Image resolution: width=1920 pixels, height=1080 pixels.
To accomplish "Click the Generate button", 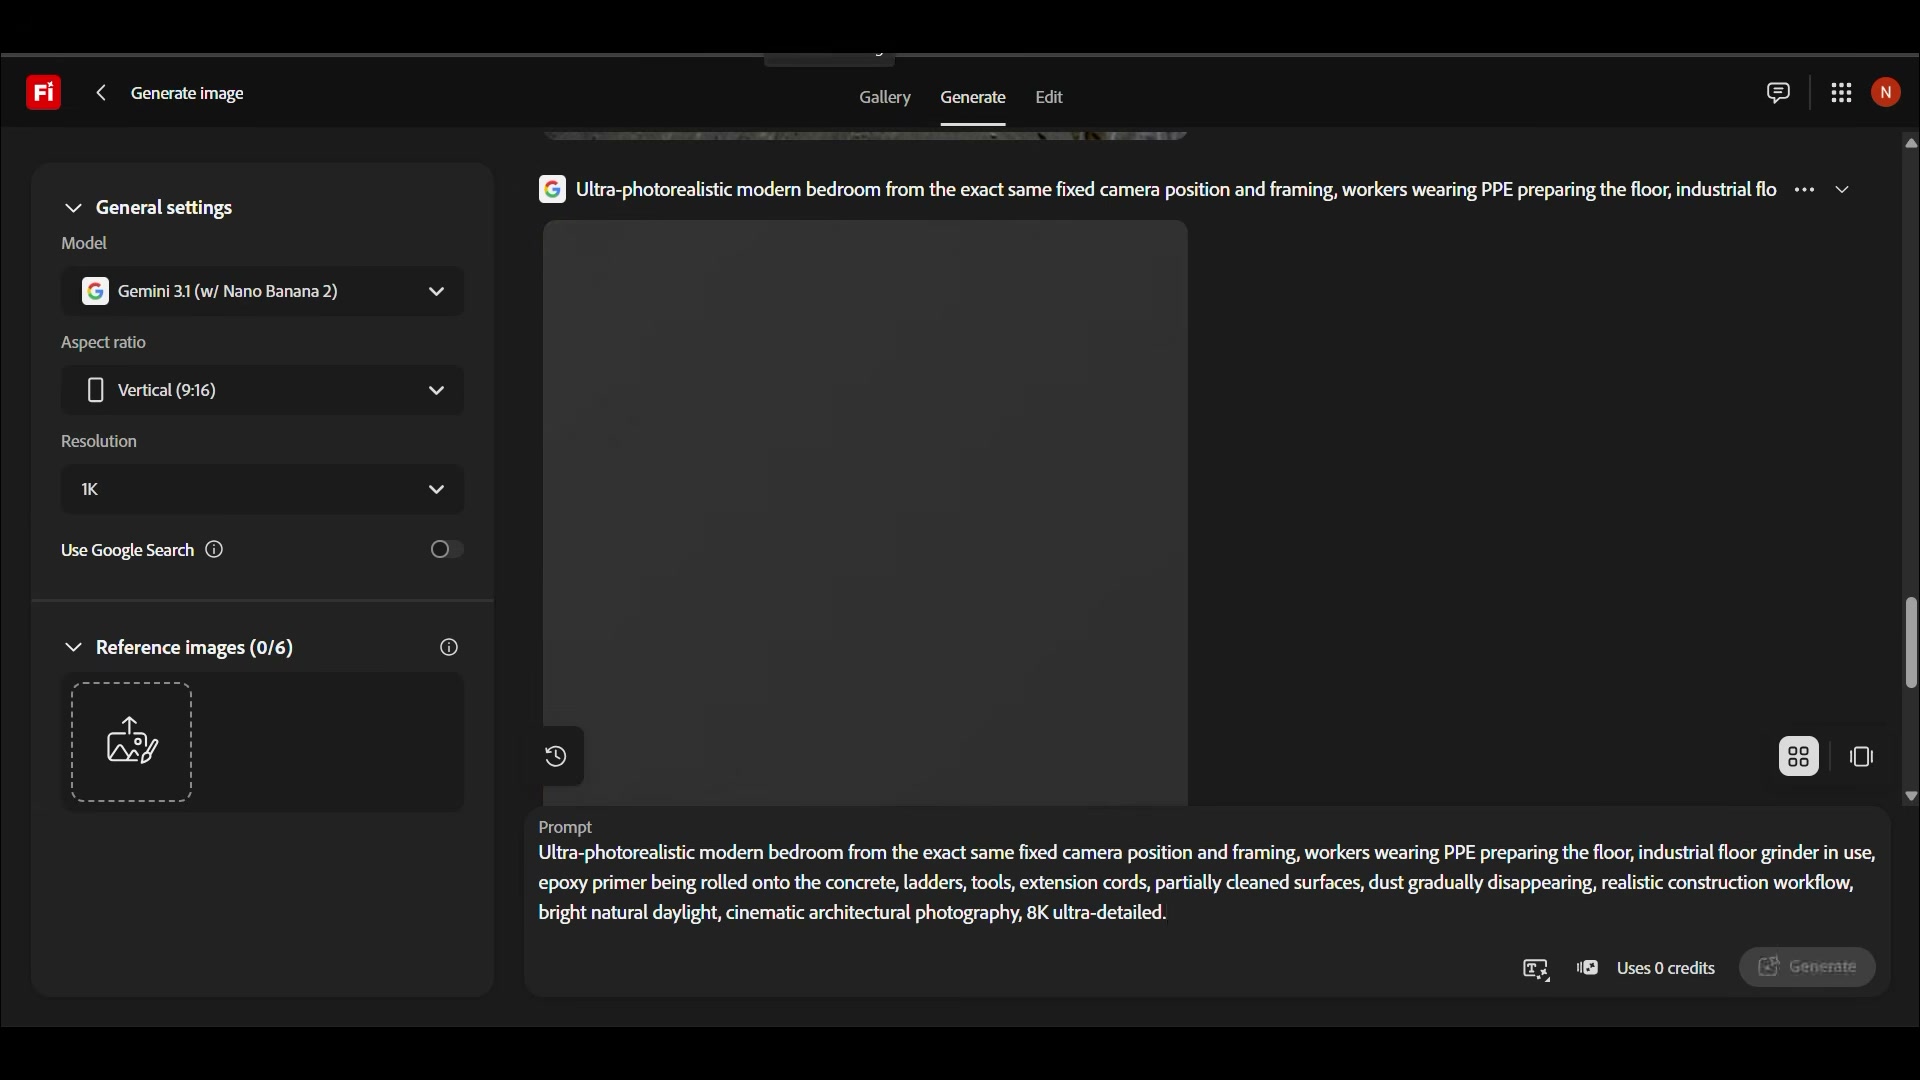I will (1808, 968).
